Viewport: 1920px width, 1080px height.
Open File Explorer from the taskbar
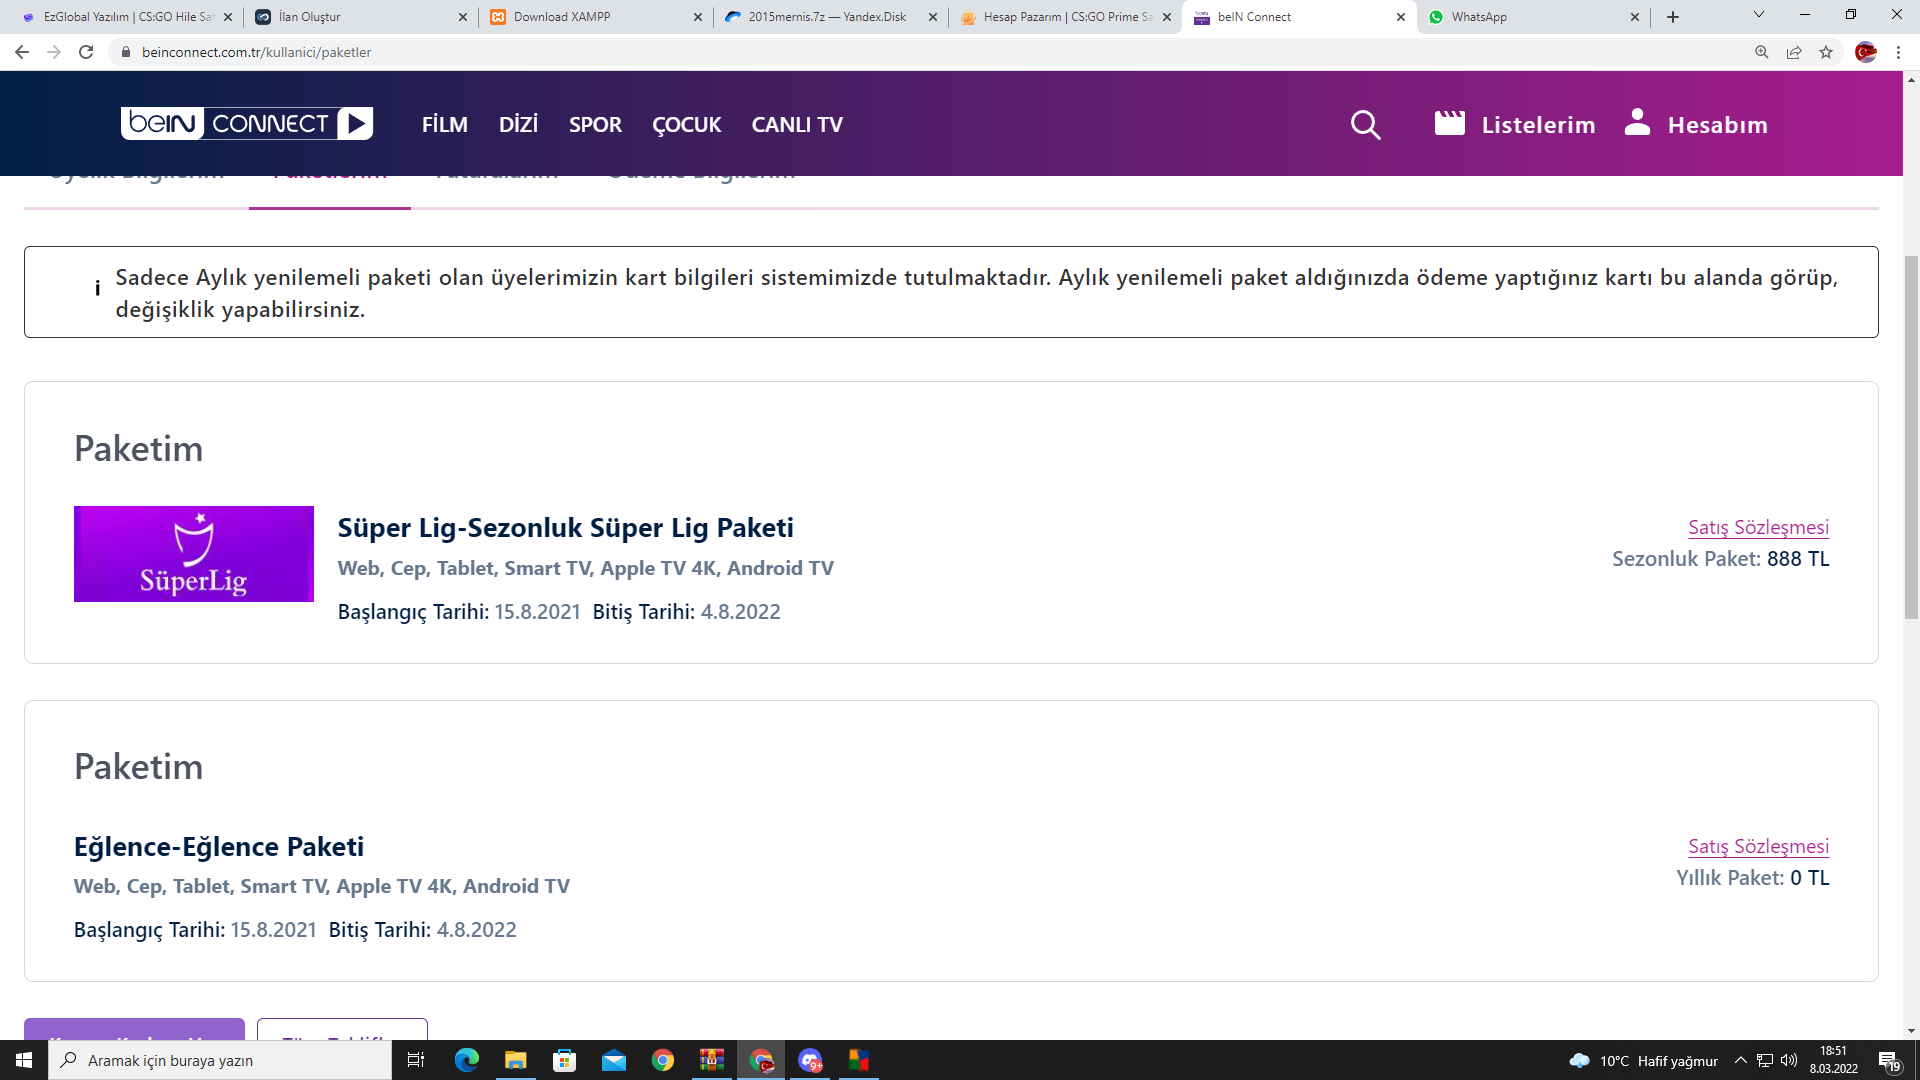coord(515,1060)
